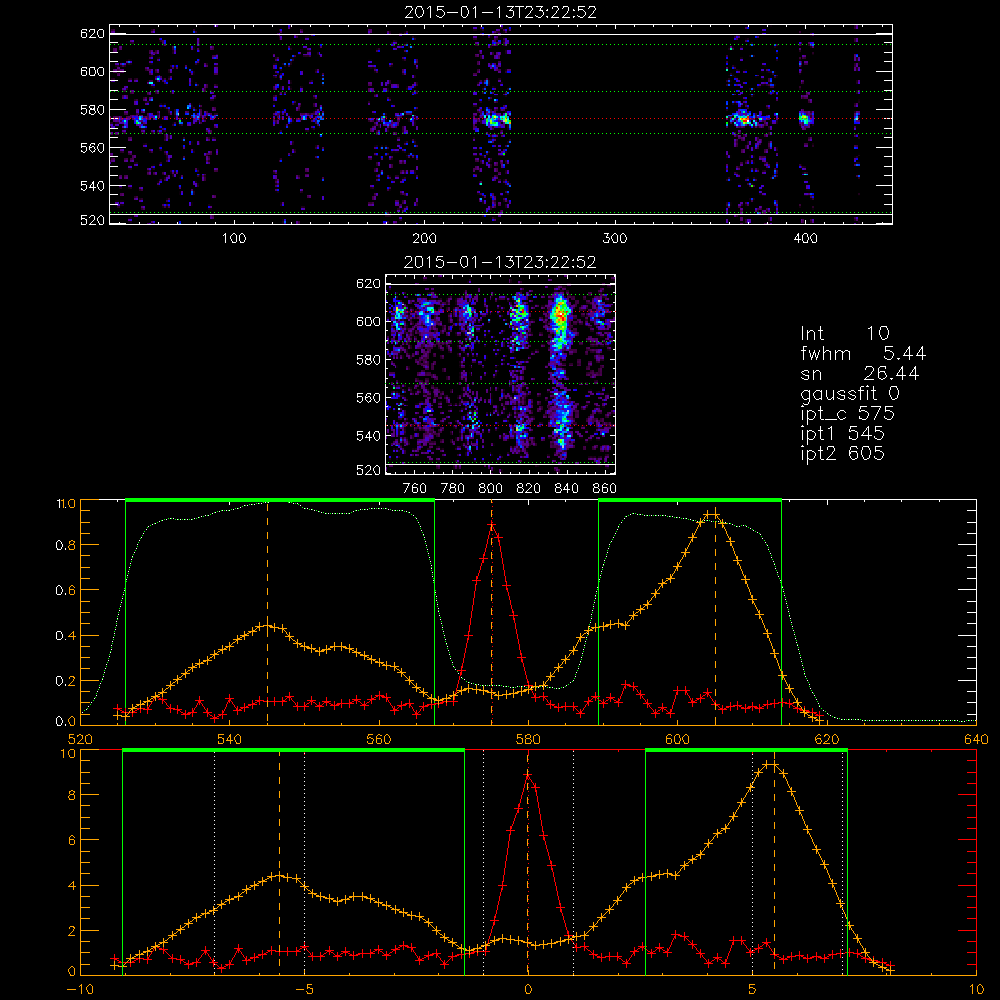The image size is (1000, 1000).
Task: Click x-axis label 200 on the top spectrogram
Action: click(424, 239)
